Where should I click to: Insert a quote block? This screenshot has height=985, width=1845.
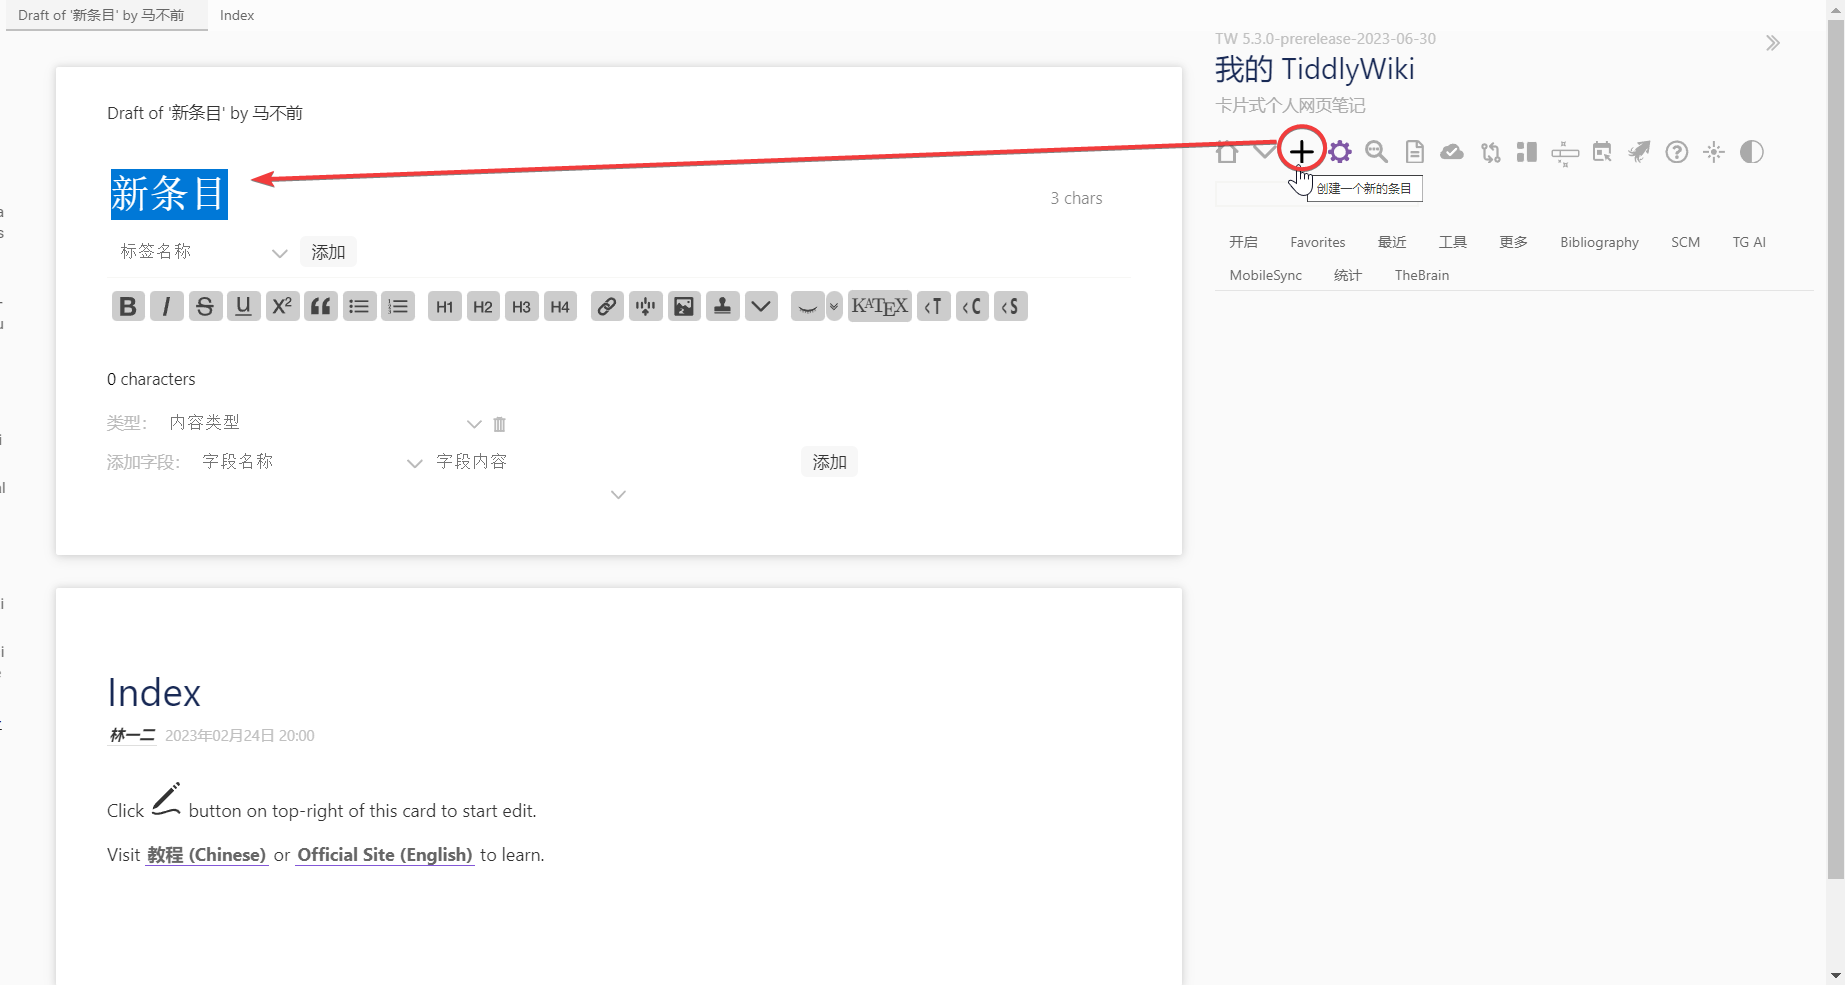click(x=320, y=306)
